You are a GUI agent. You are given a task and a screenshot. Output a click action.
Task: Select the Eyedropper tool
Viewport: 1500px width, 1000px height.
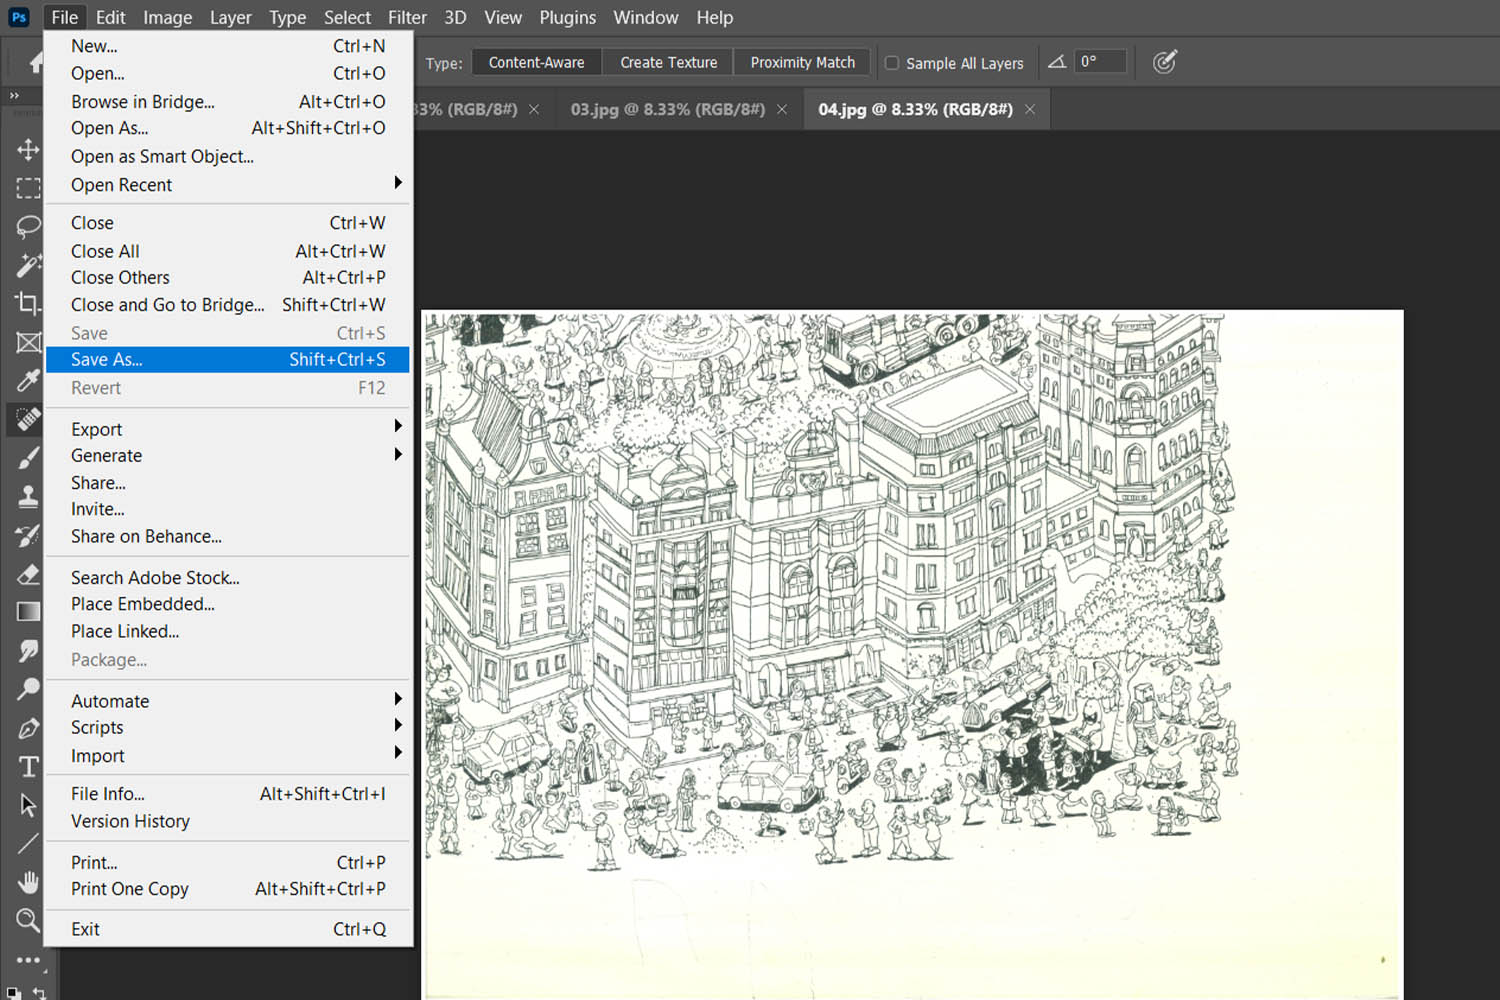[x=28, y=380]
